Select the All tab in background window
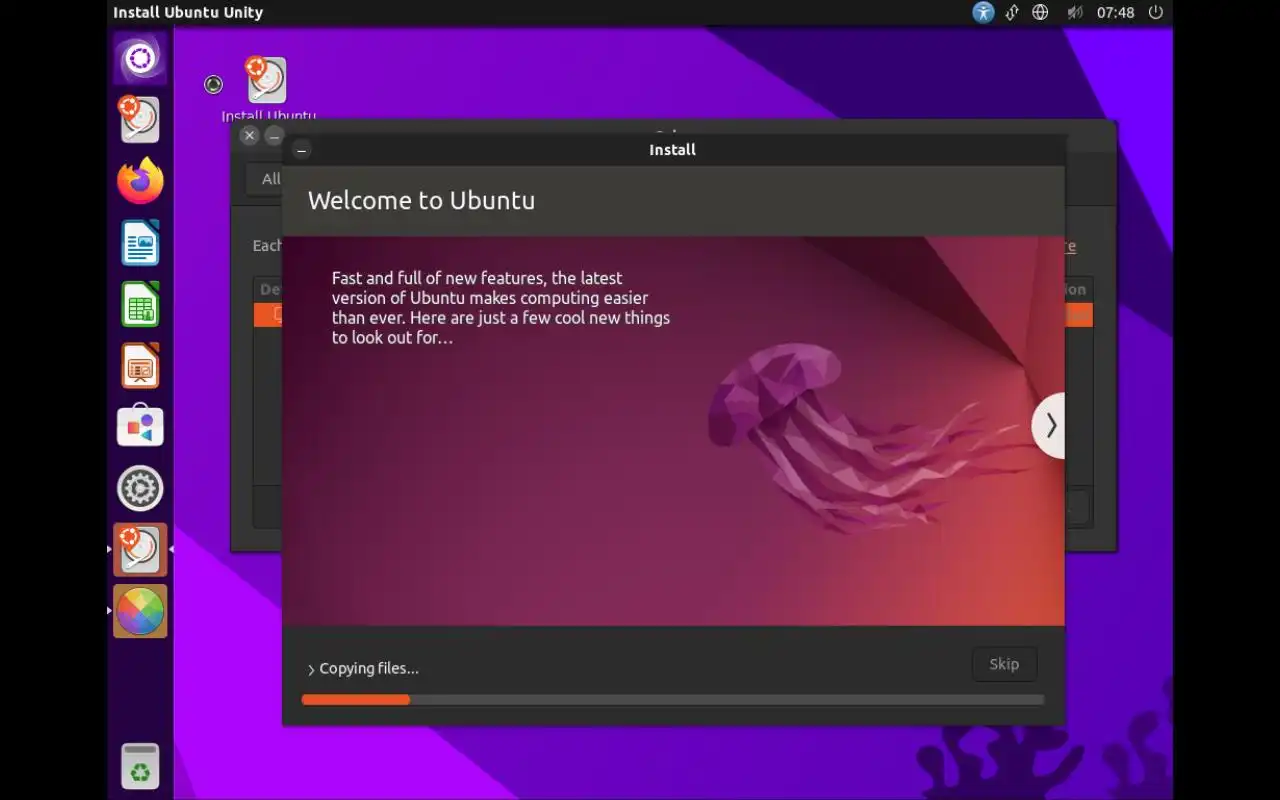This screenshot has width=1280, height=800. 267,179
